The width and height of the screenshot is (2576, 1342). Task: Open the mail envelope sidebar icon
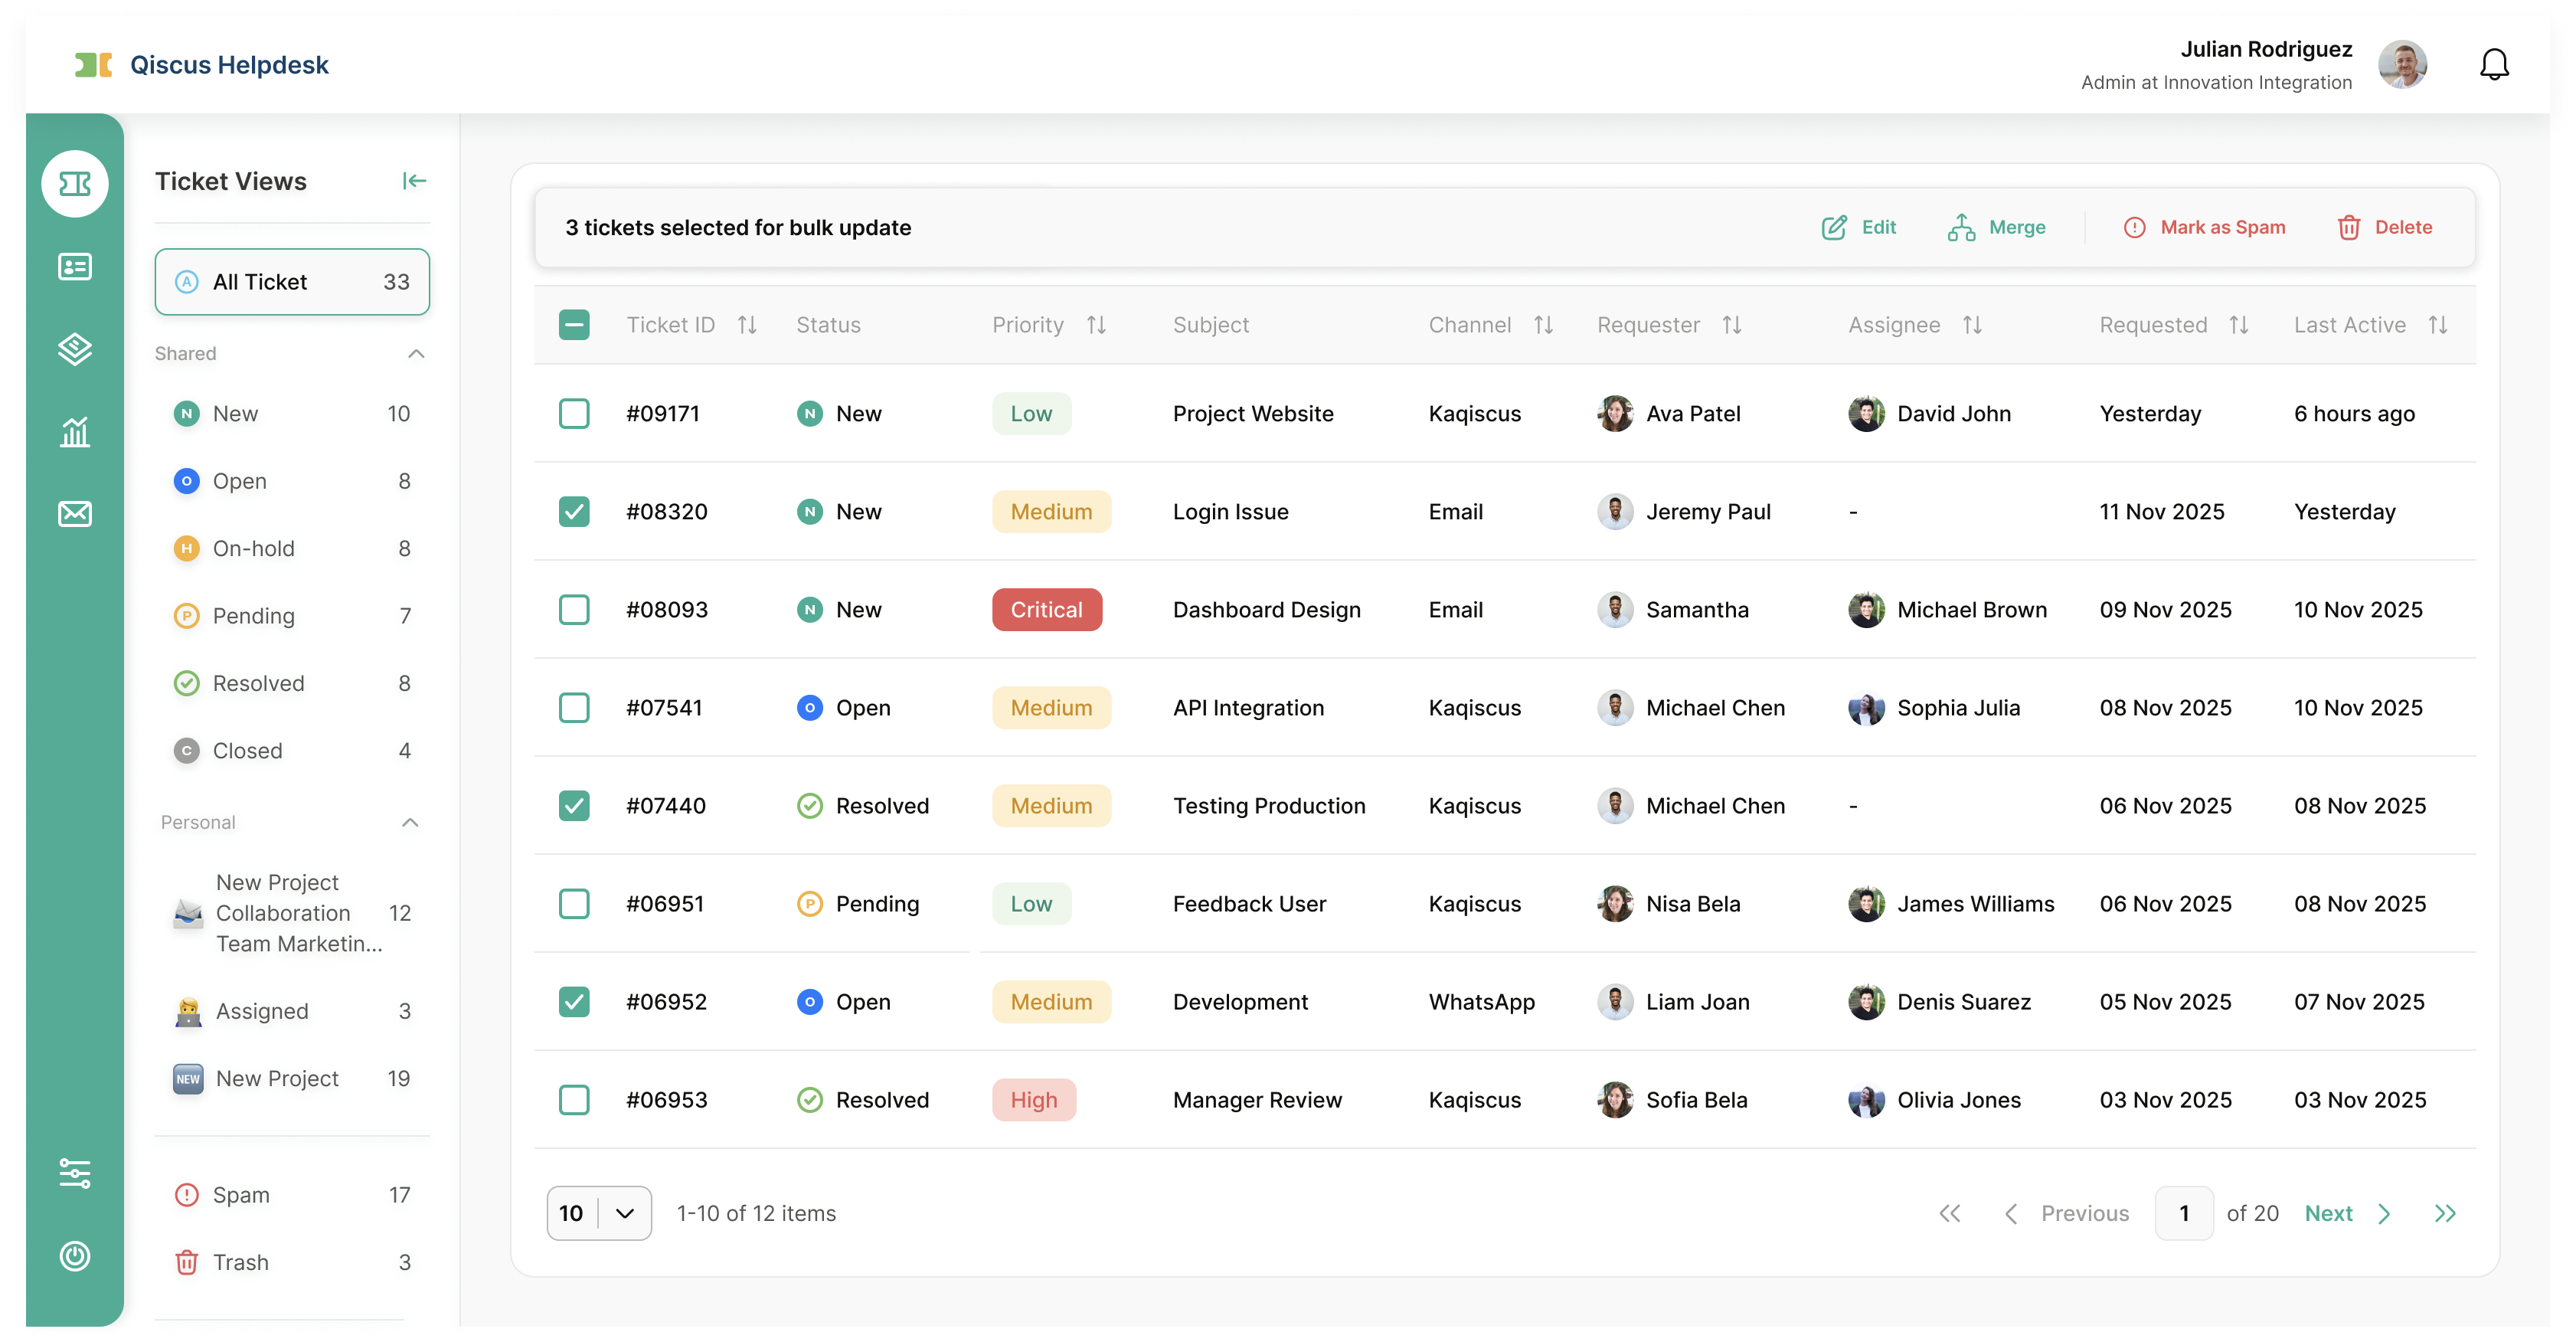pos(75,514)
